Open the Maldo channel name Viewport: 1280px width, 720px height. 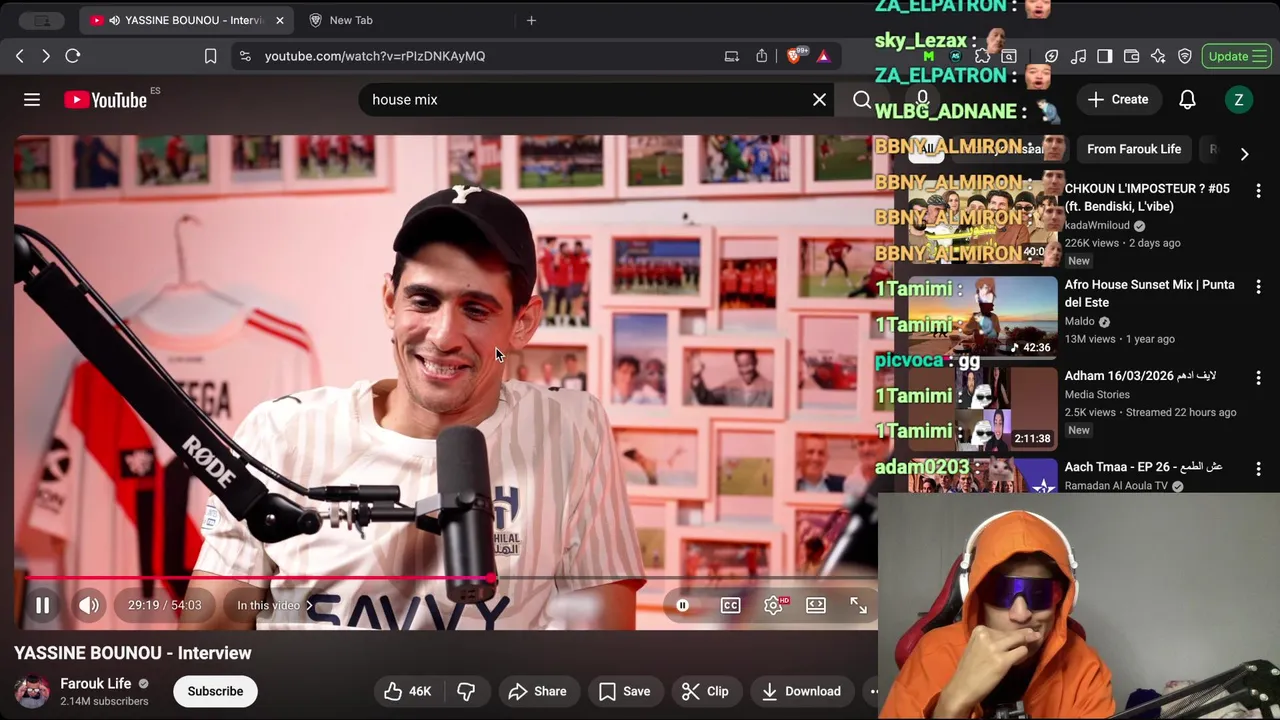coord(1080,322)
